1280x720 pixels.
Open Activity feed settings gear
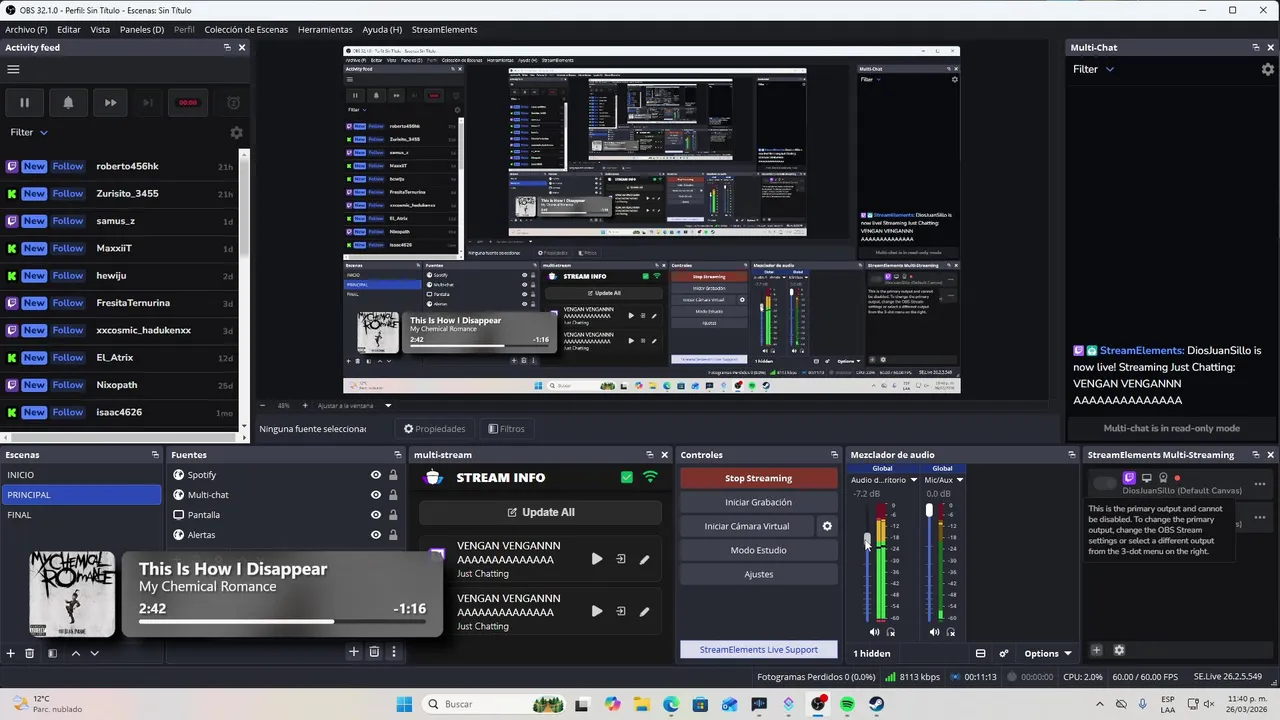pyautogui.click(x=236, y=133)
